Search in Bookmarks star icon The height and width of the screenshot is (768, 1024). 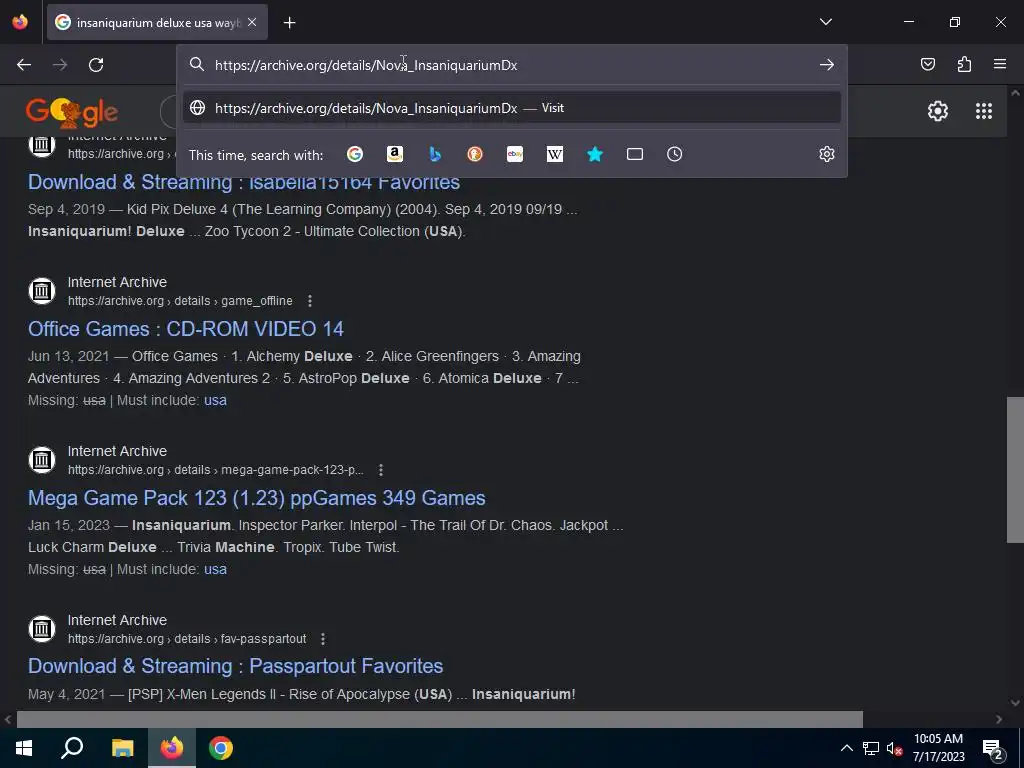(x=595, y=154)
